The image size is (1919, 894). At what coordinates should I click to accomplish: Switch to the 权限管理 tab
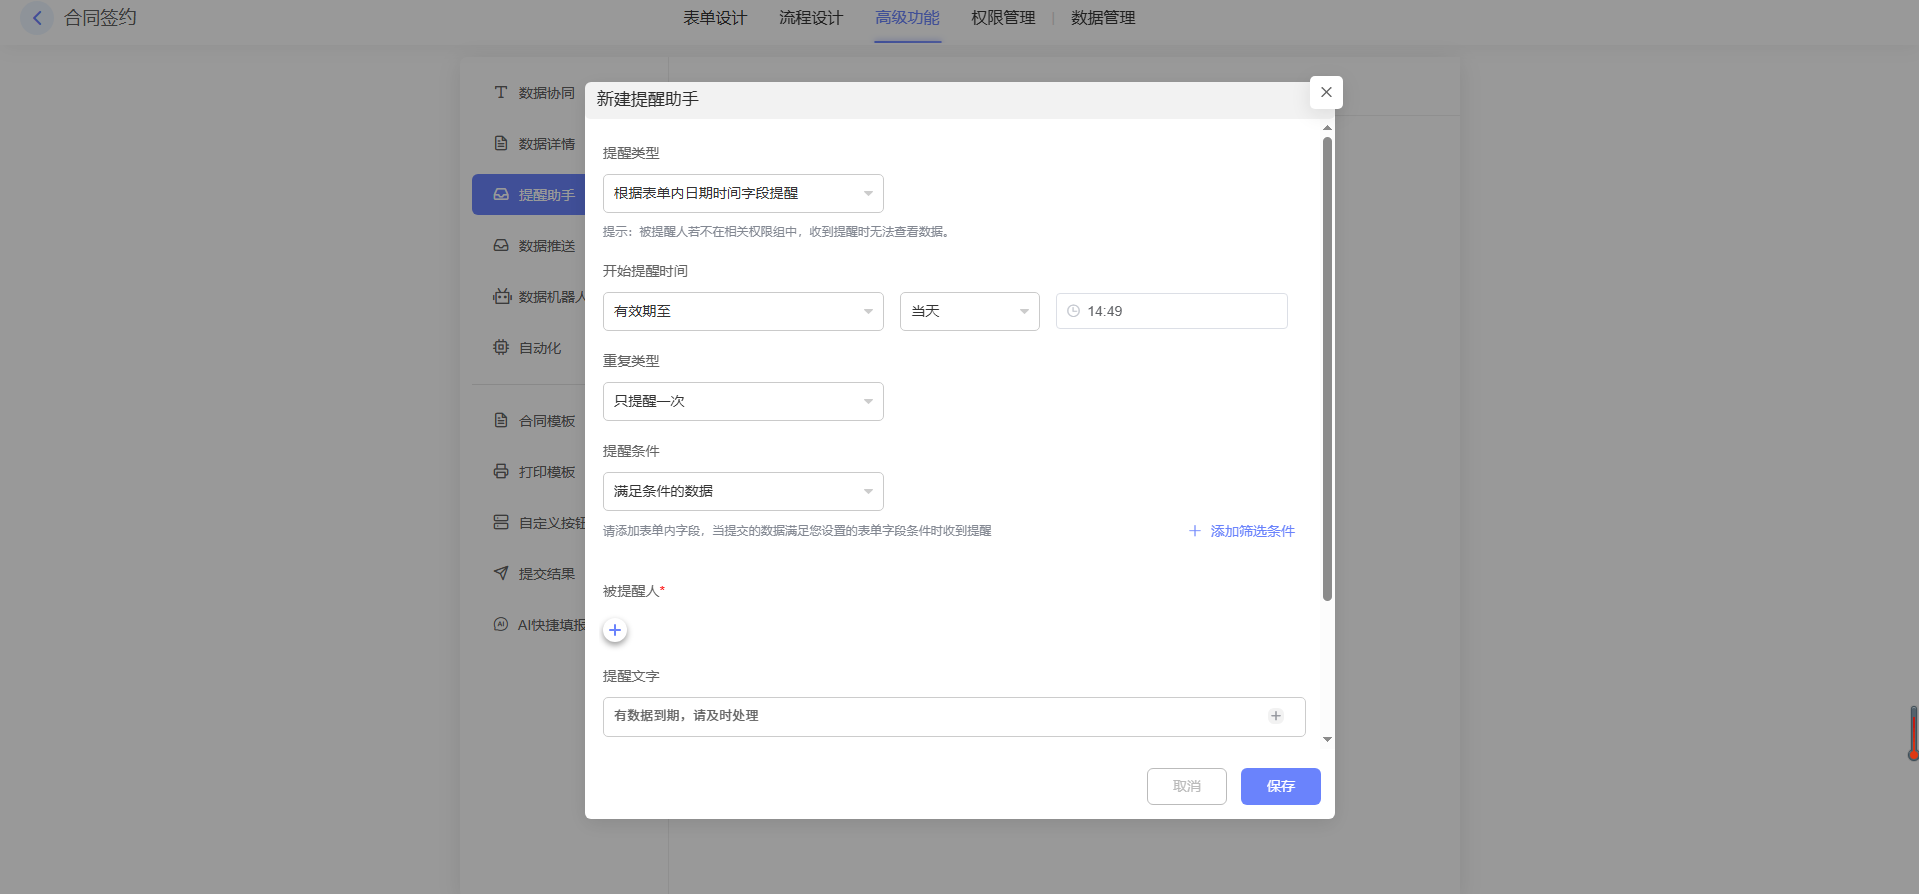[x=1002, y=18]
